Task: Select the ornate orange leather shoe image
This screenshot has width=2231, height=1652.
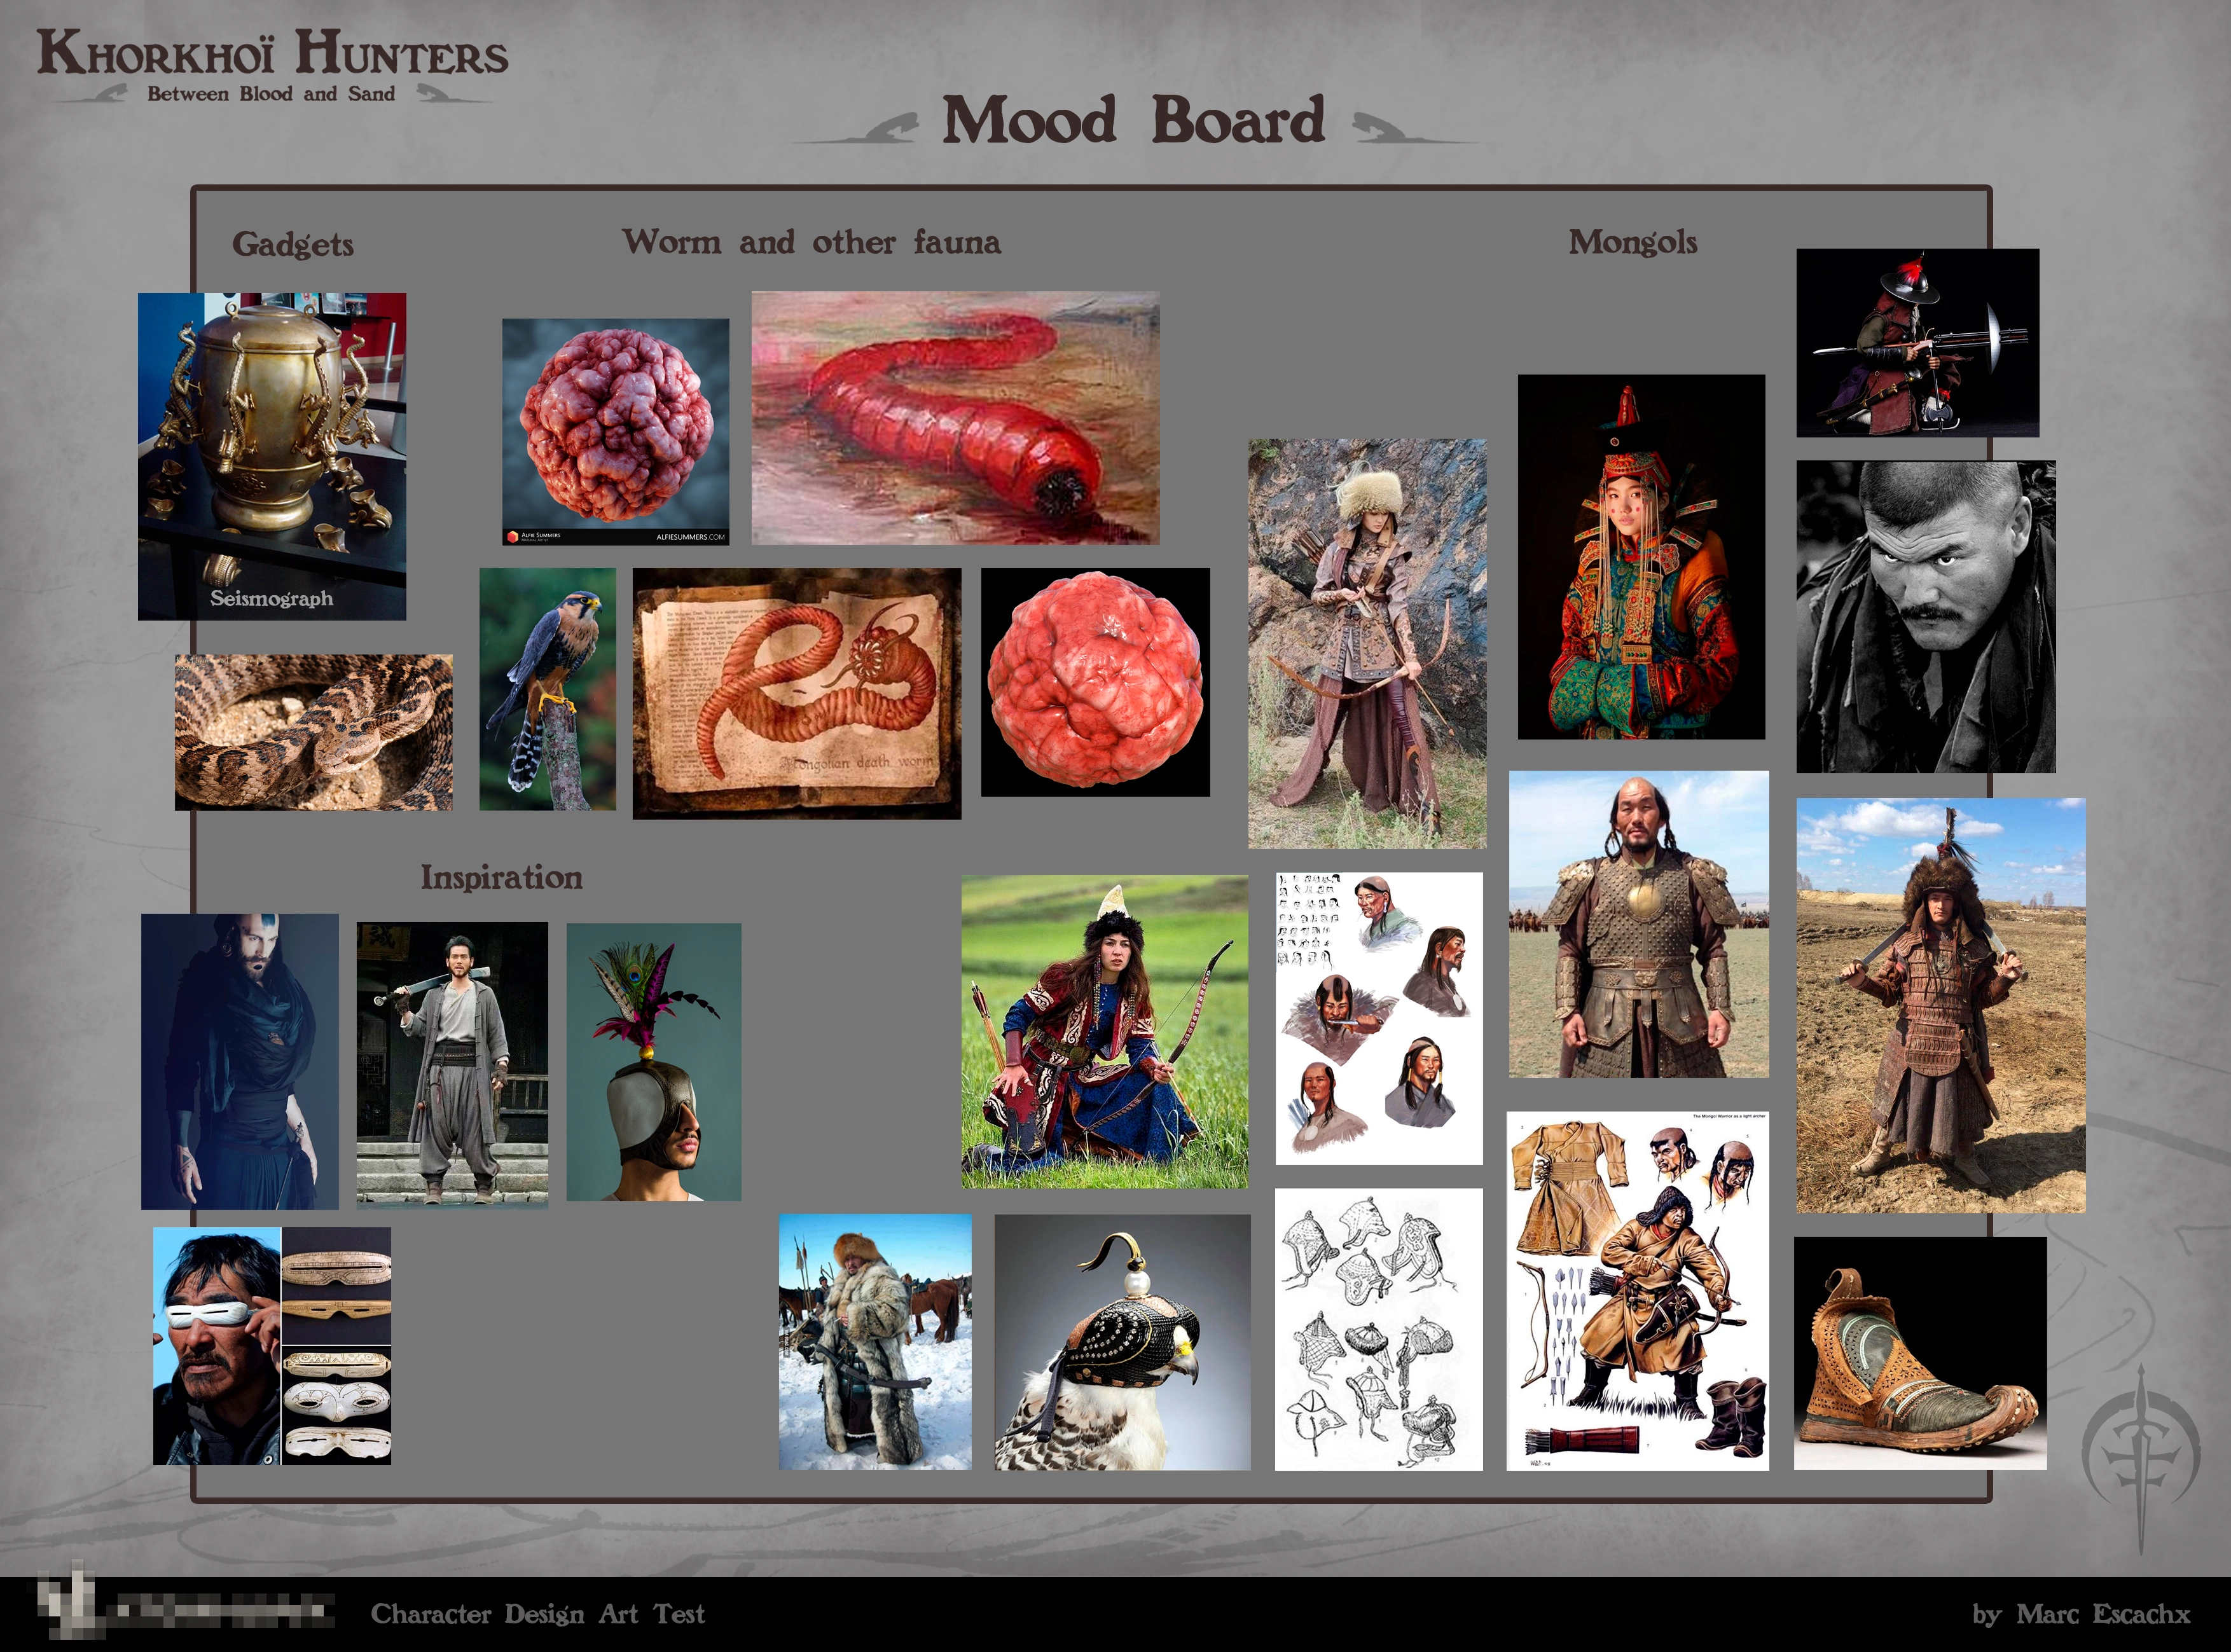Action: pos(1919,1353)
